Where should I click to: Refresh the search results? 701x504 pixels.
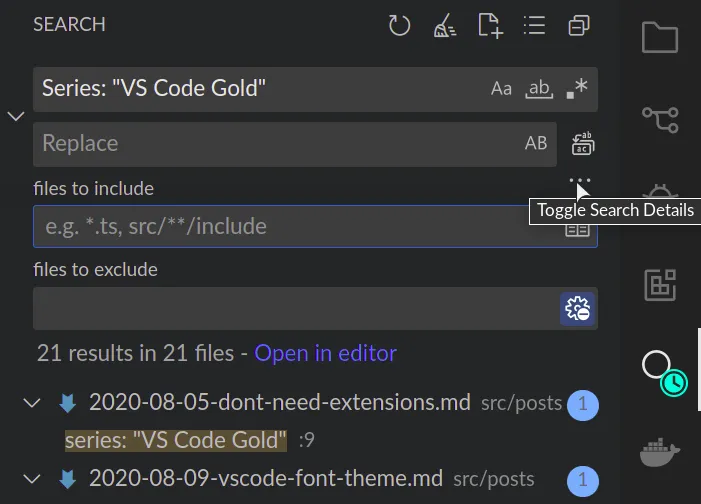pyautogui.click(x=399, y=25)
